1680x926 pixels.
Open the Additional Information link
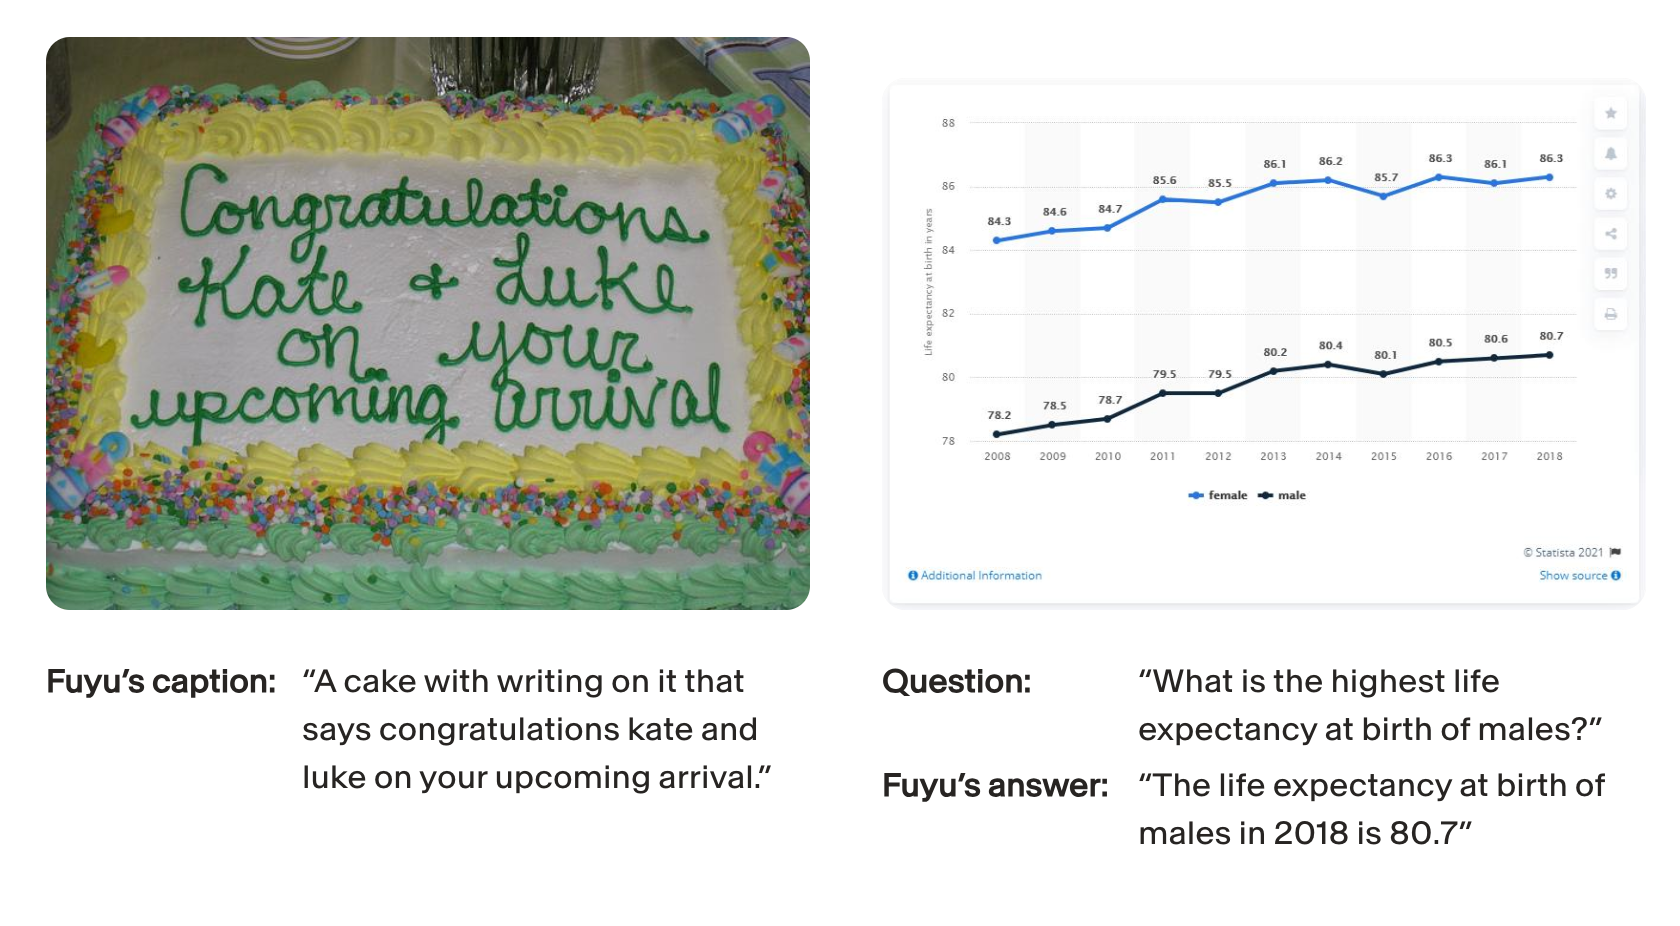tap(980, 575)
